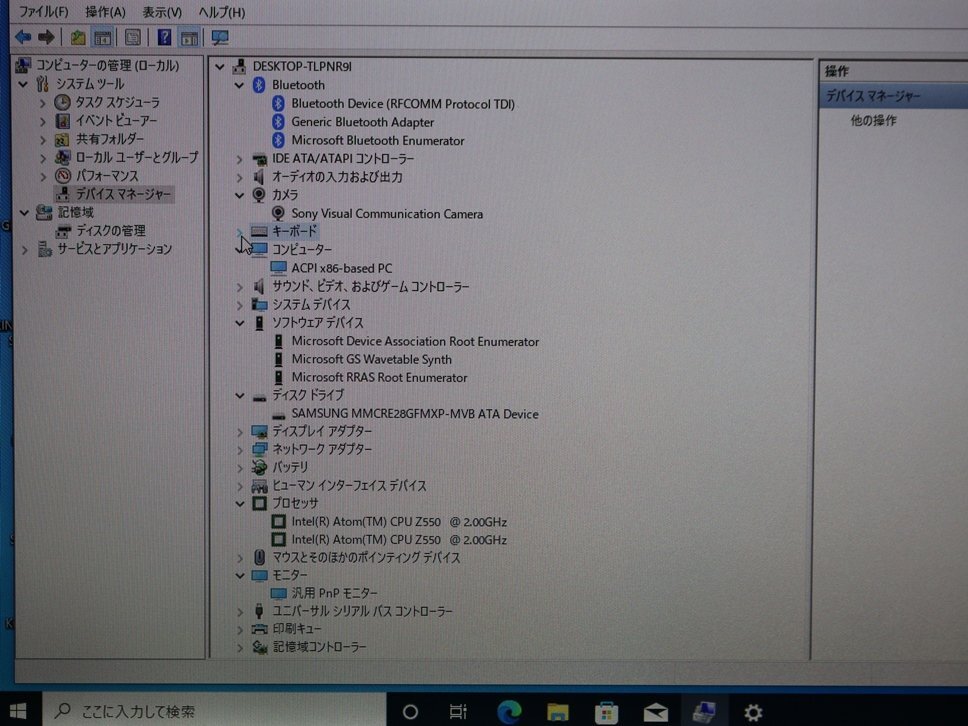
Task: Select 共有フォルダー in the tree
Action: coord(109,139)
